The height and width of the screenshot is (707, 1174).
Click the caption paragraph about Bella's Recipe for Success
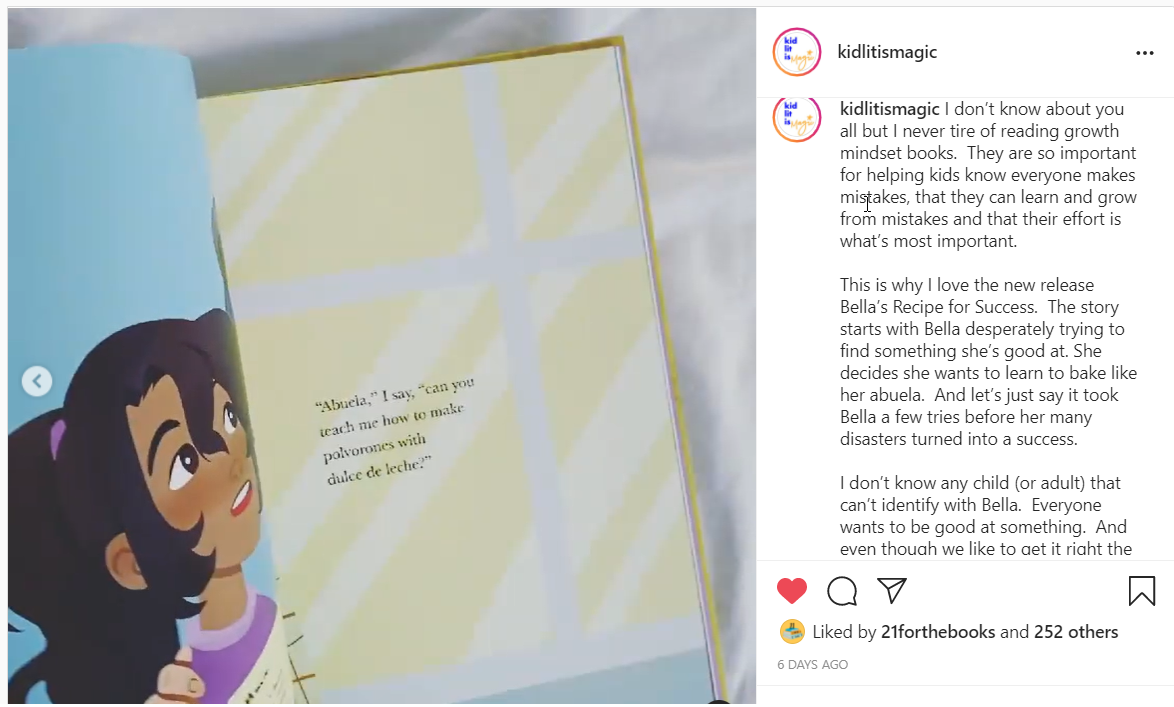pos(988,362)
